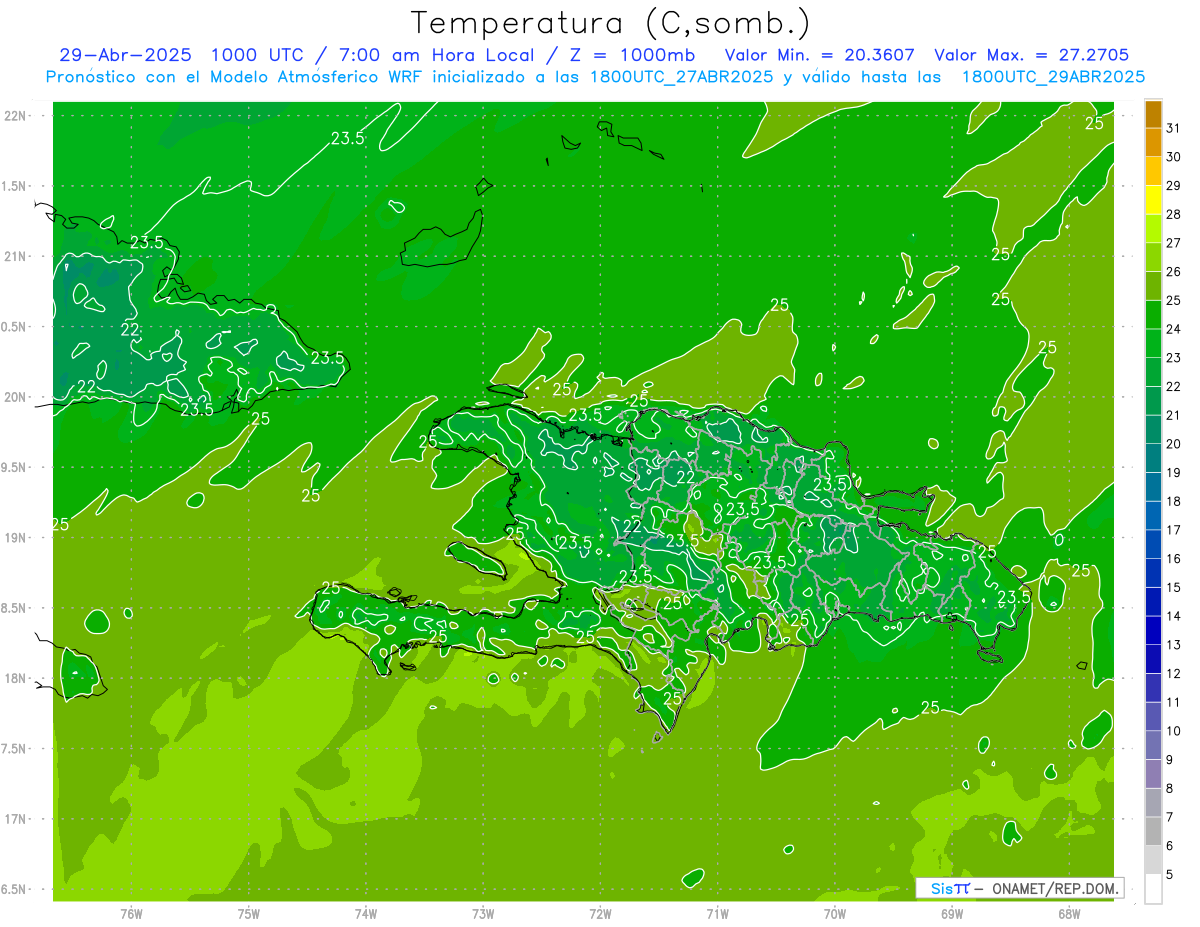The width and height of the screenshot is (1200, 927).
Task: Click the "72W" longitude axis label
Action: click(600, 913)
